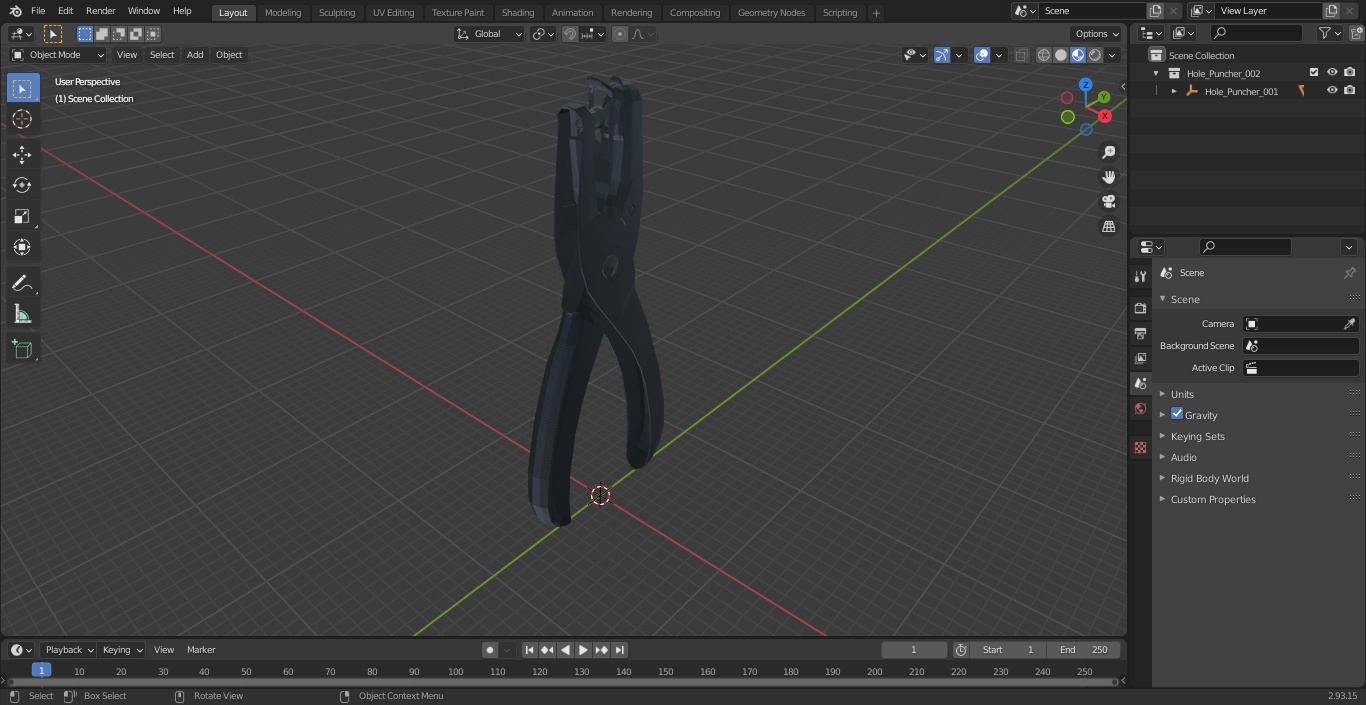The height and width of the screenshot is (705, 1366).
Task: Expand the Units panel
Action: coord(1182,394)
